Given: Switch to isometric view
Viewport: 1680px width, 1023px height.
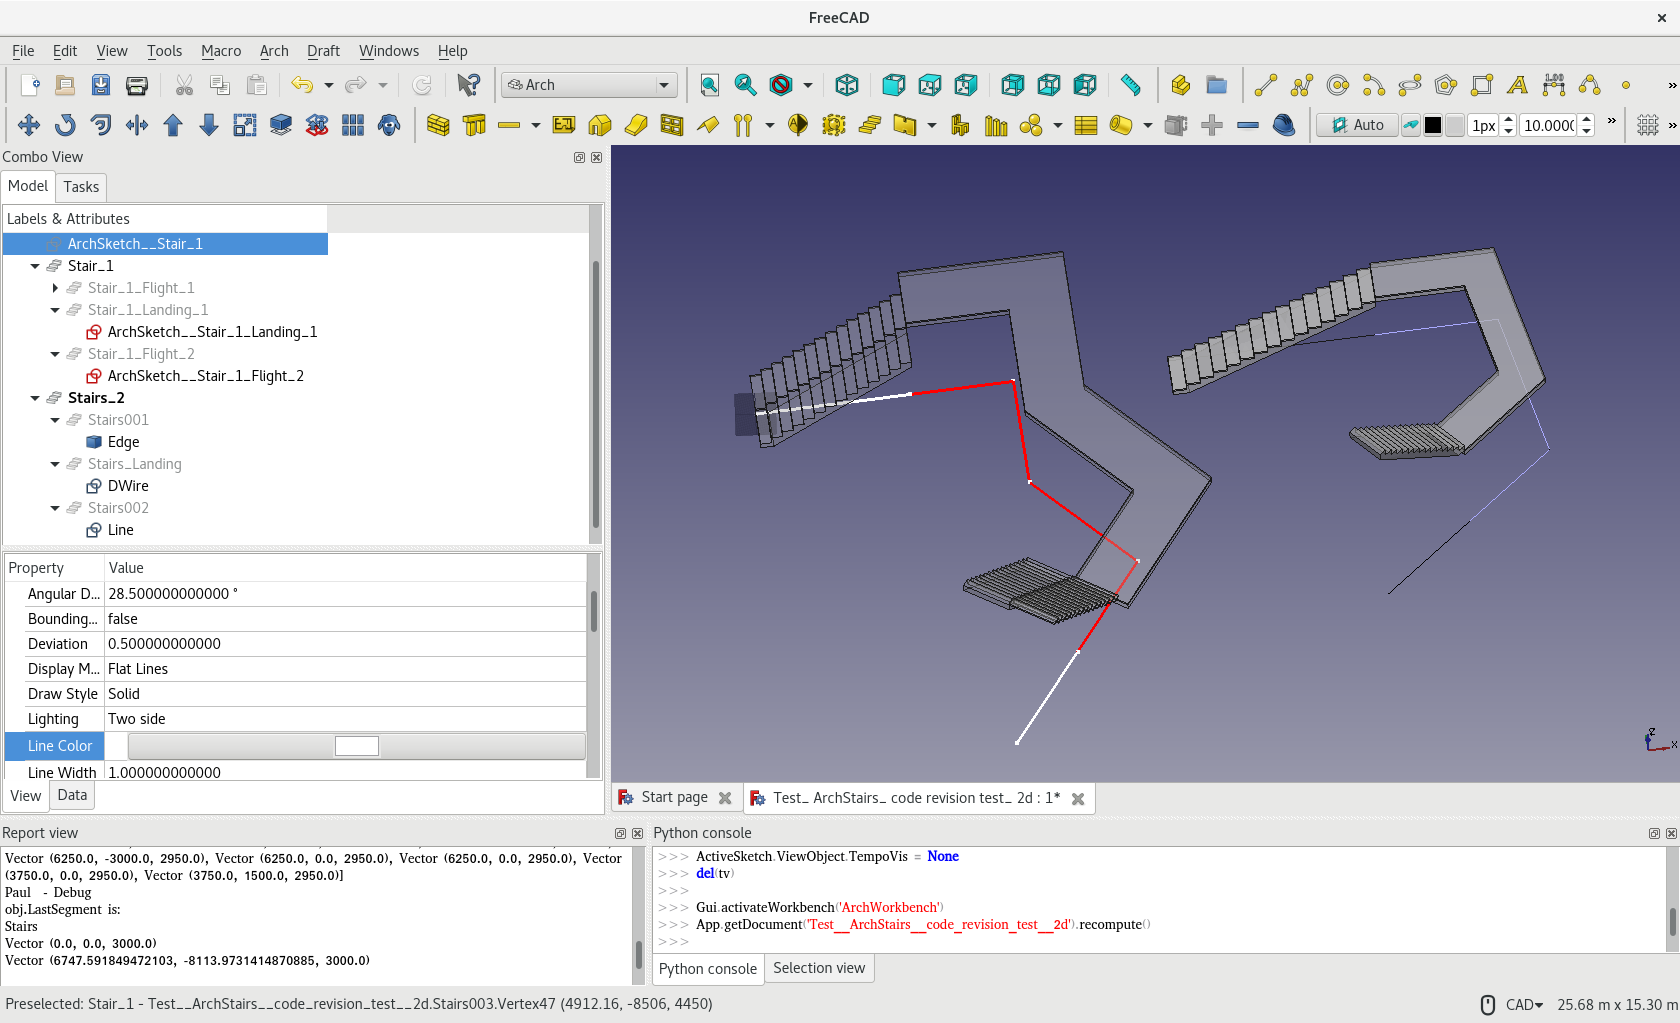Looking at the screenshot, I should click(x=846, y=85).
